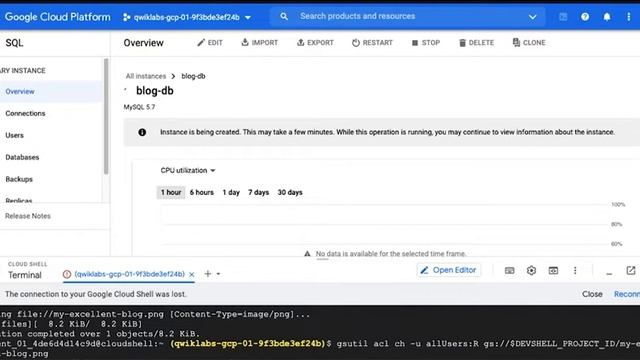Viewport: 640px width, 360px height.
Task: Select the 1 day time range
Action: pyautogui.click(x=231, y=192)
